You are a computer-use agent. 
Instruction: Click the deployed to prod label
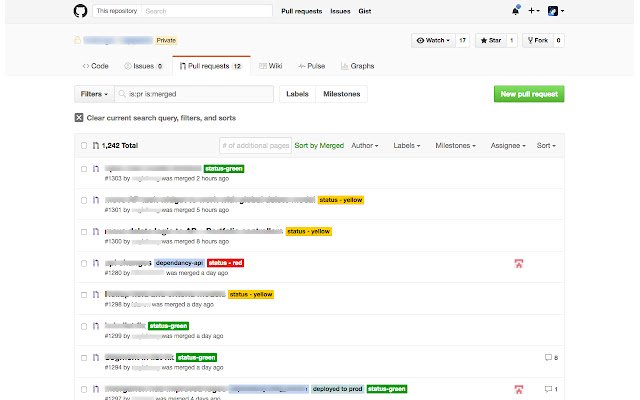338,389
